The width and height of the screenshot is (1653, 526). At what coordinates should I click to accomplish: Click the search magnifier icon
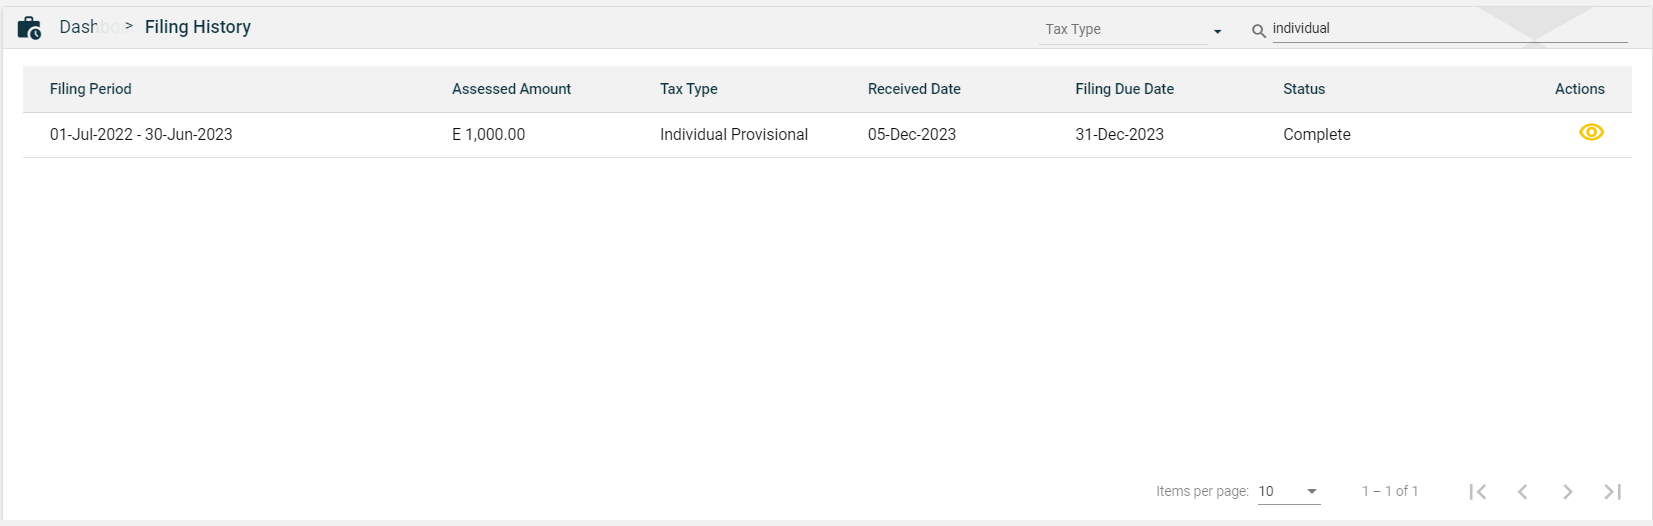tap(1258, 31)
